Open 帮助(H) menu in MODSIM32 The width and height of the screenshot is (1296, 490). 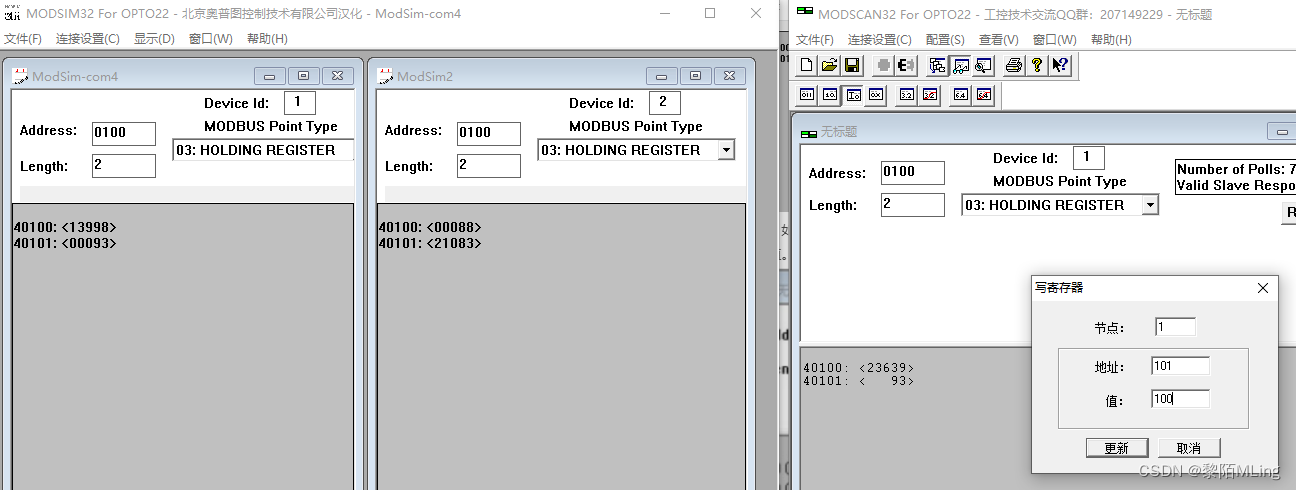(x=267, y=39)
